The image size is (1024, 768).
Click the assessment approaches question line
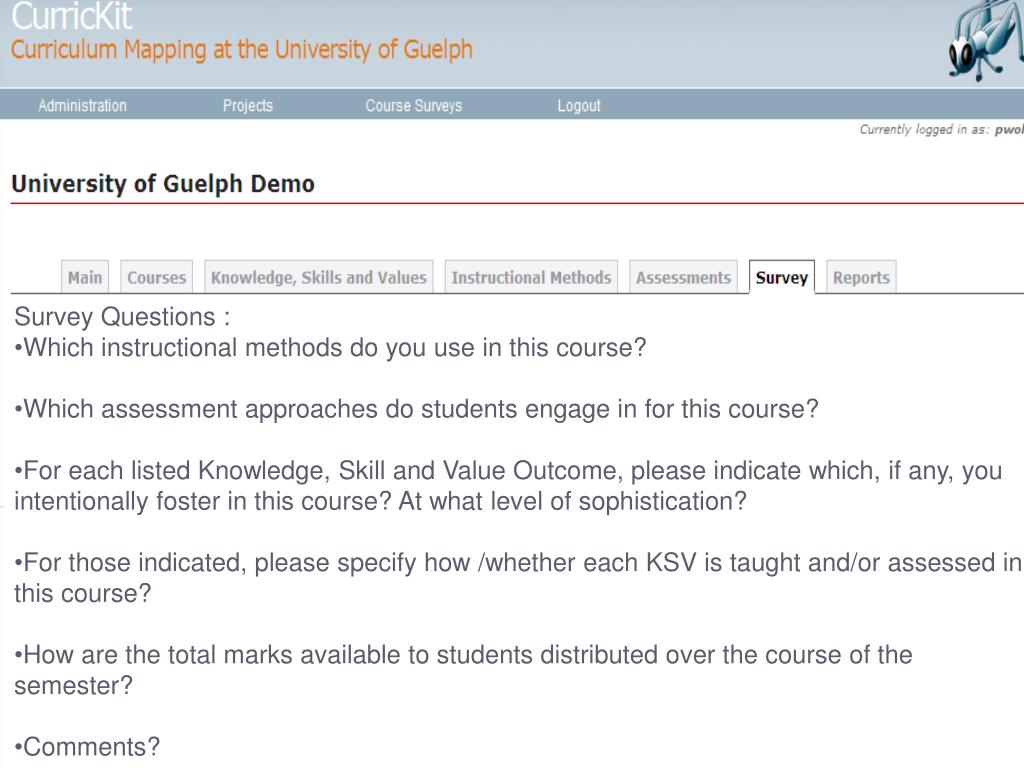[x=416, y=409]
